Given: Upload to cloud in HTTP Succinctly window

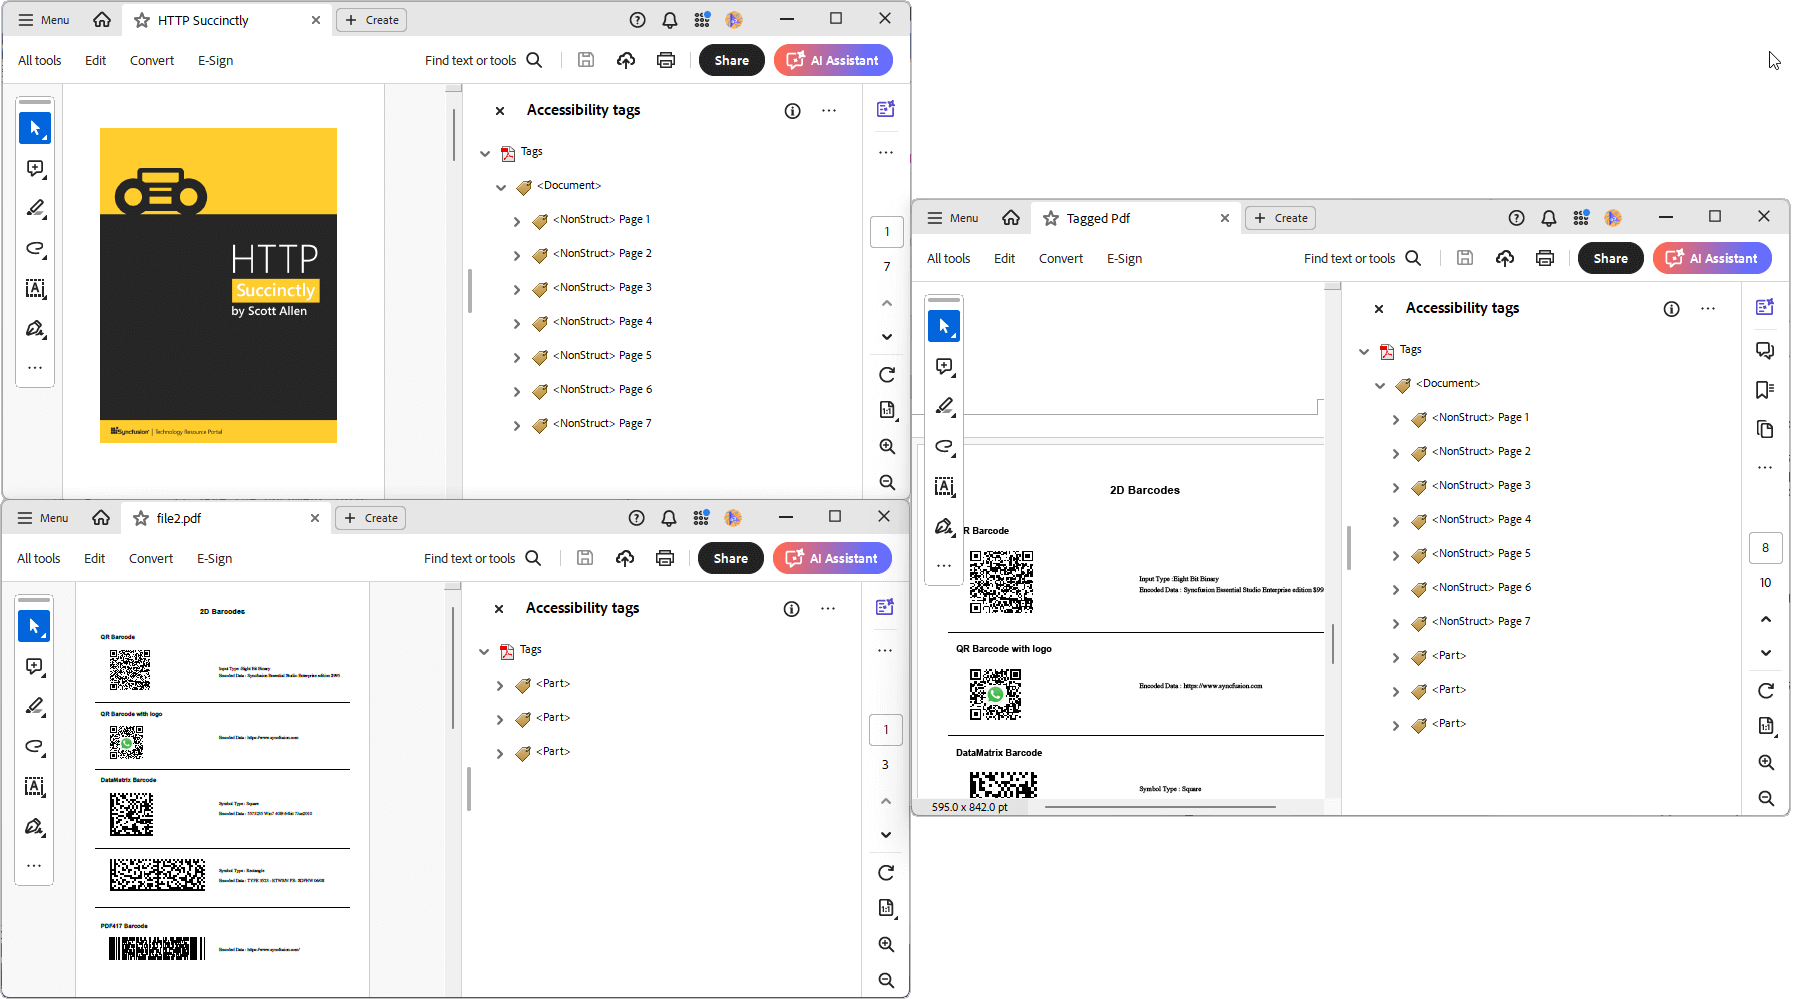Looking at the screenshot, I should [x=626, y=60].
